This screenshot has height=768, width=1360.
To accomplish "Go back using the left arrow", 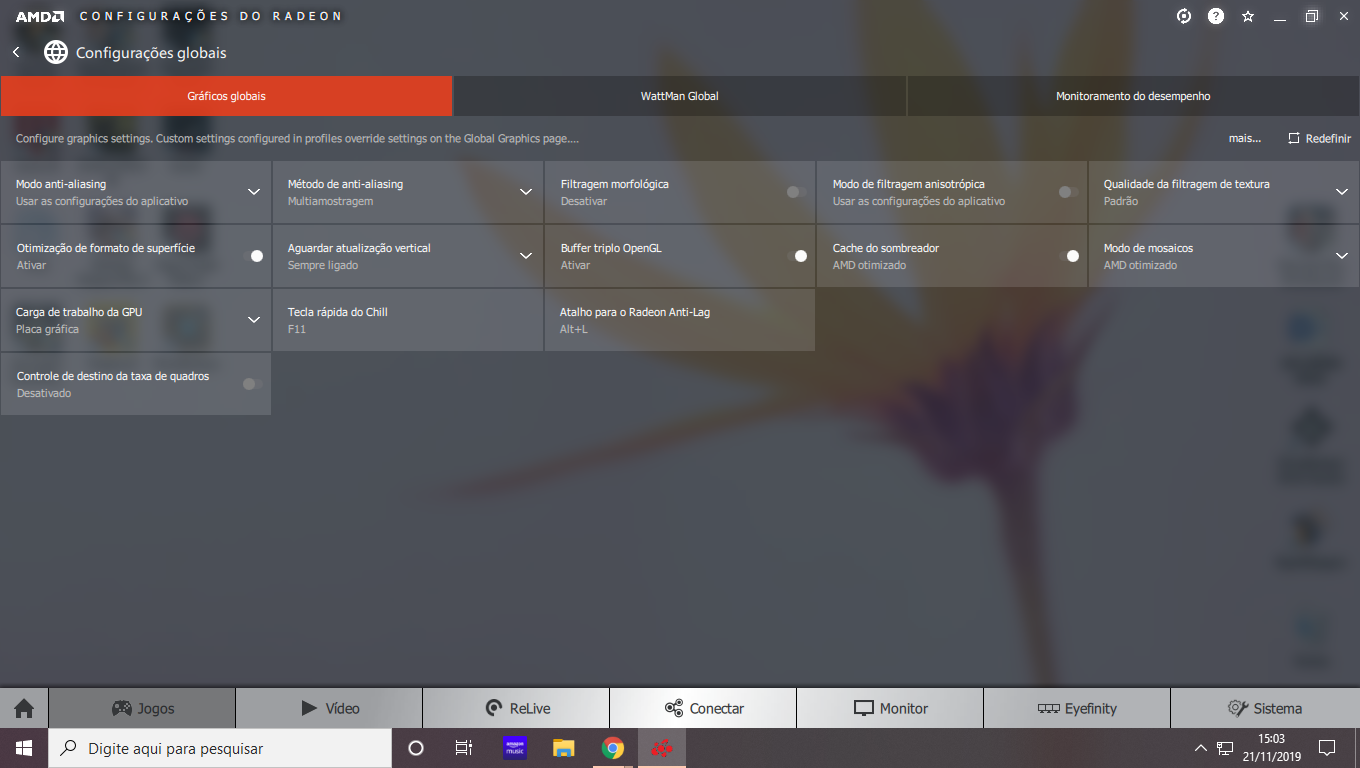I will click(16, 52).
